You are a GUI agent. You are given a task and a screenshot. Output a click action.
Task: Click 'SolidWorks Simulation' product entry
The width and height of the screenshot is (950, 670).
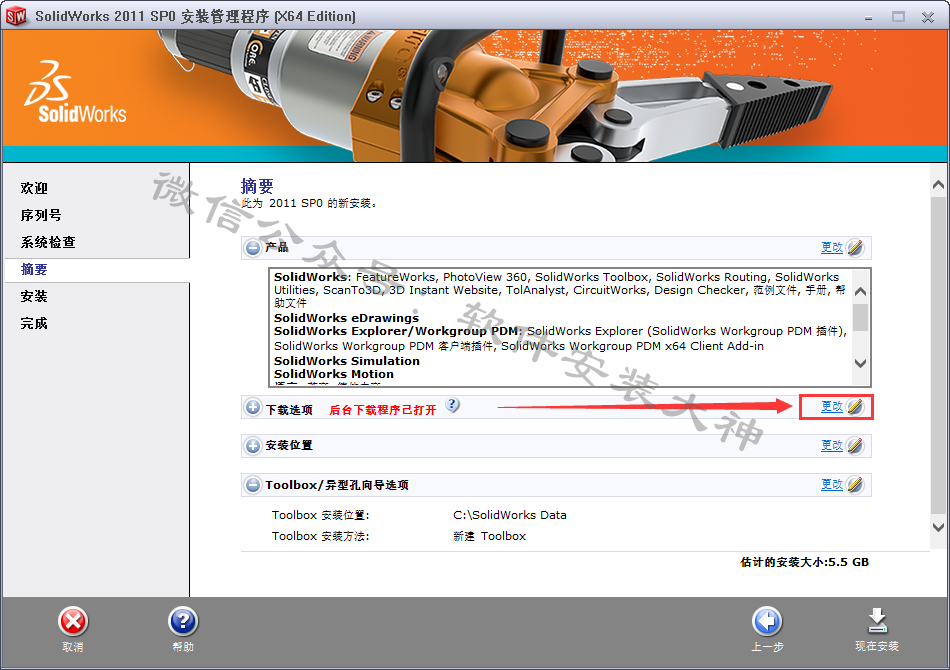coord(347,361)
